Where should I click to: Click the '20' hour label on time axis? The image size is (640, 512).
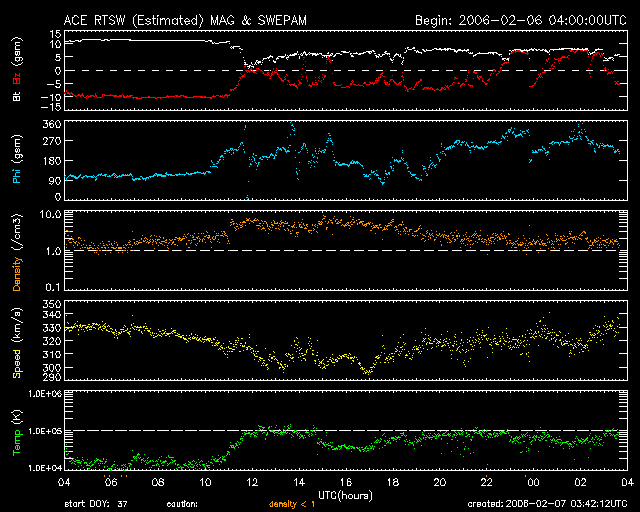pyautogui.click(x=440, y=482)
